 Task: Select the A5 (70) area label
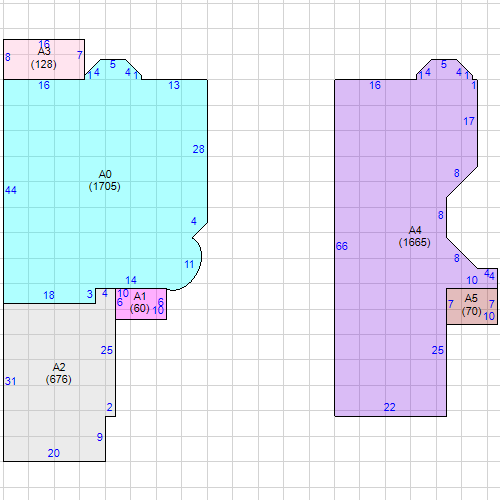point(471,305)
